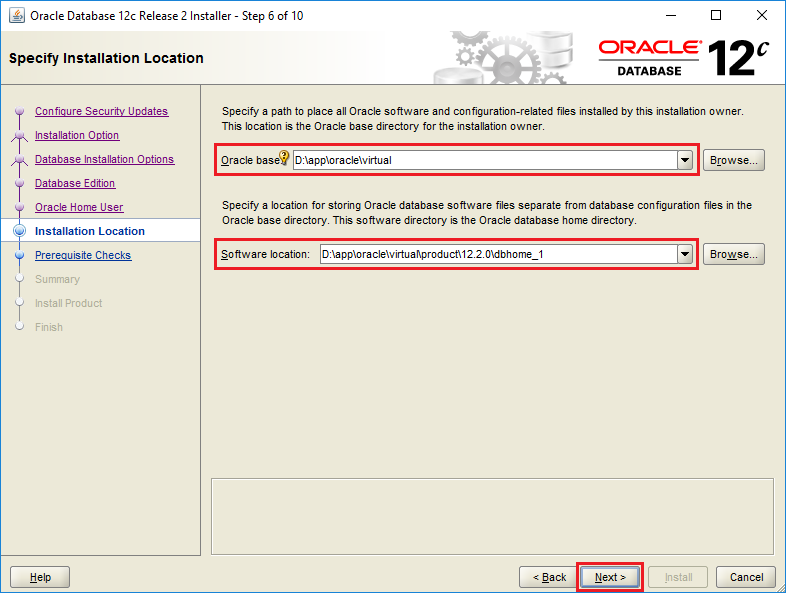This screenshot has height=593, width=786.
Task: Go to Installation Option step
Action: click(x=77, y=135)
